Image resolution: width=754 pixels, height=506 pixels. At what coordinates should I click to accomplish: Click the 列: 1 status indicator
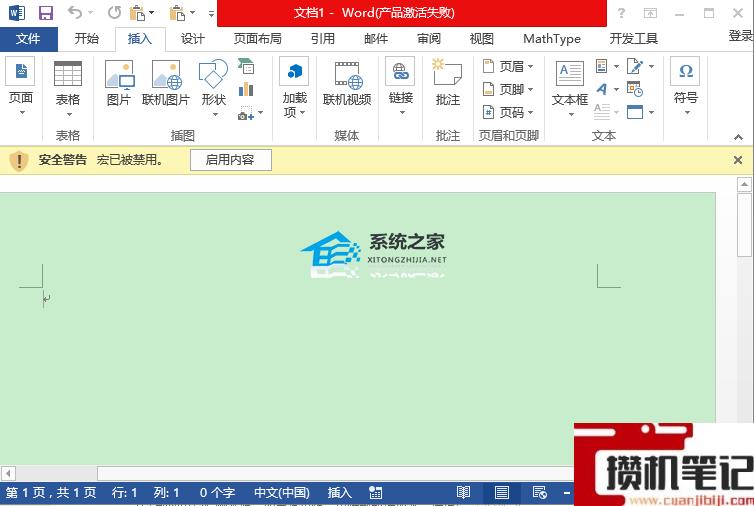tap(166, 493)
